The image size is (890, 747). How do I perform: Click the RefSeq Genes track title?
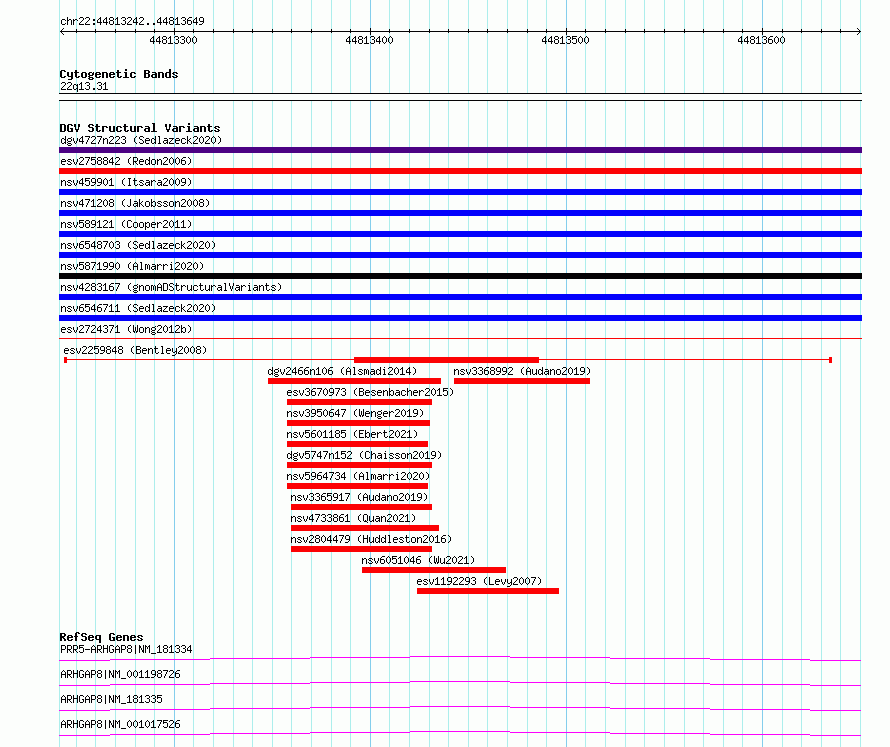(x=101, y=637)
